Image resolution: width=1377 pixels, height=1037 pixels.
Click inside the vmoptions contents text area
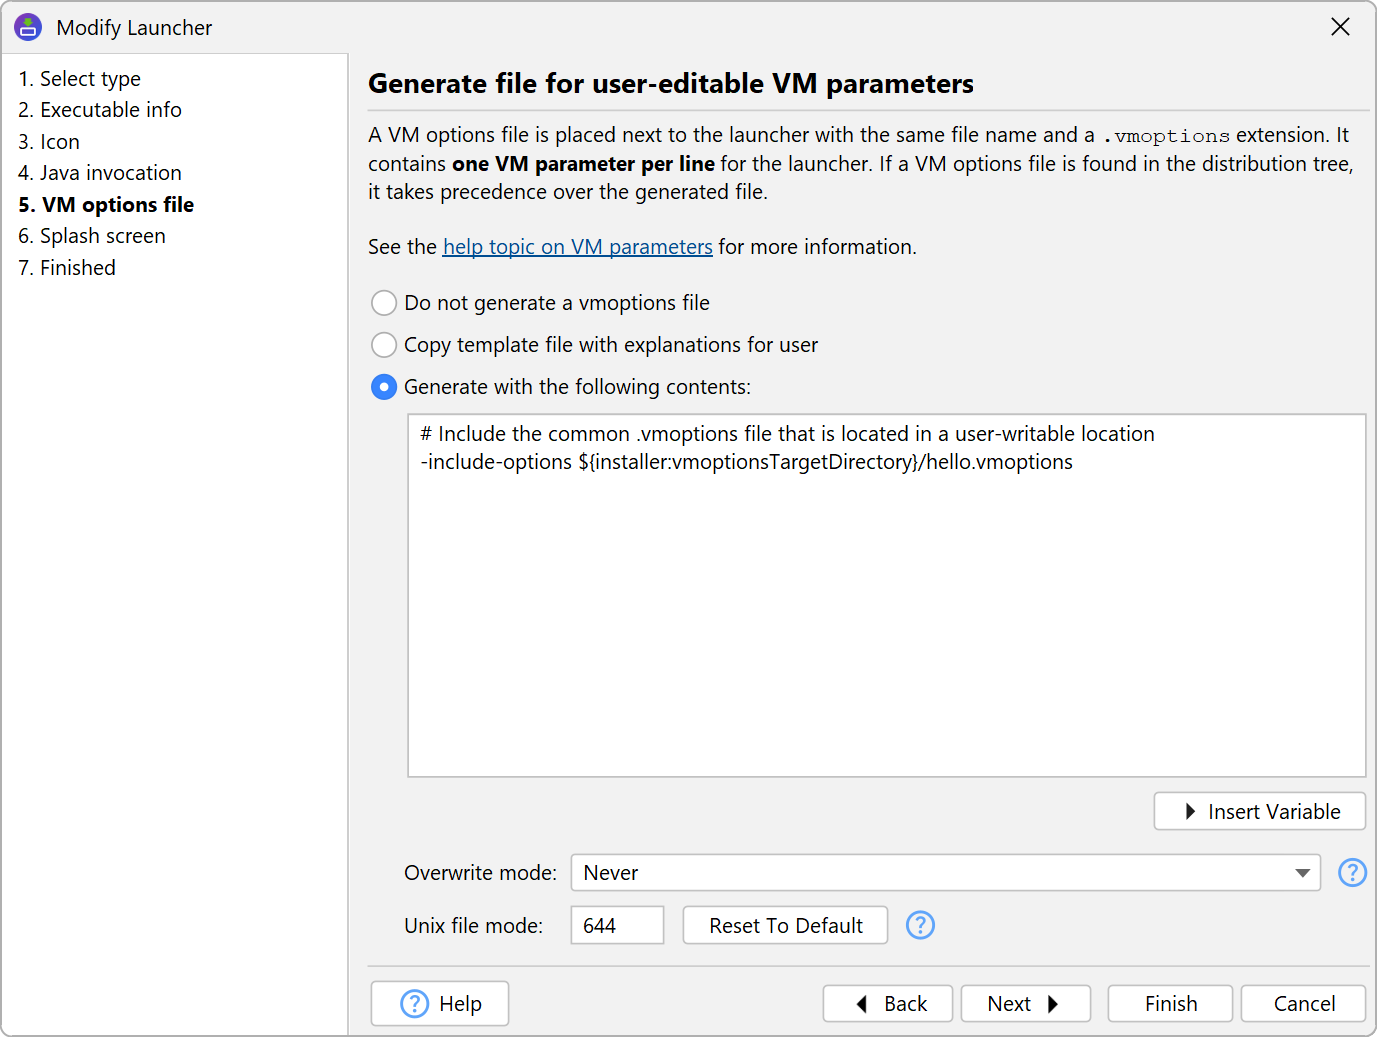(886, 620)
